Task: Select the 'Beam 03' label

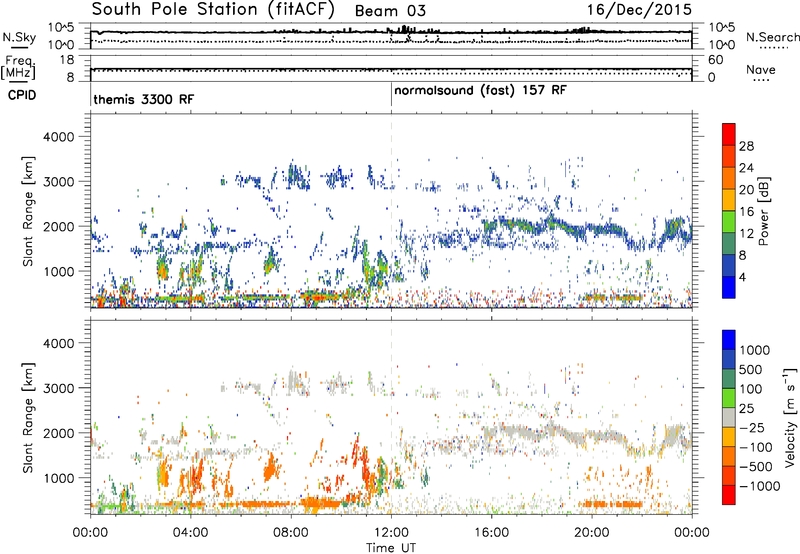Action: 390,11
